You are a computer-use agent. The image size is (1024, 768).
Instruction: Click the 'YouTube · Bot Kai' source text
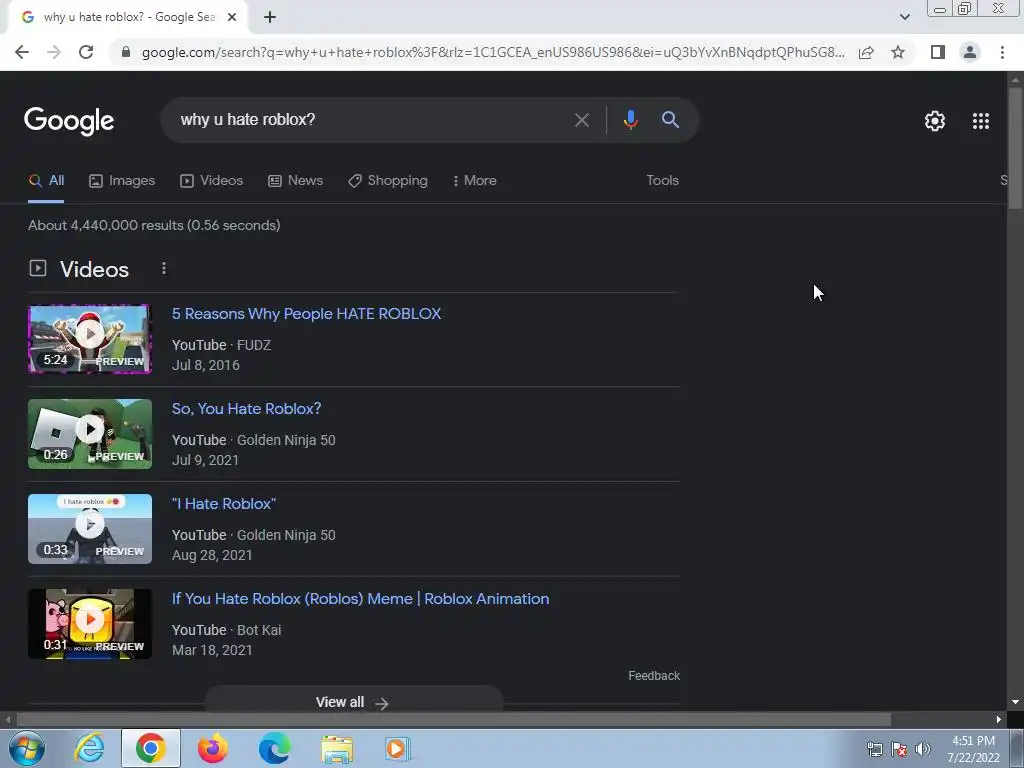point(227,630)
